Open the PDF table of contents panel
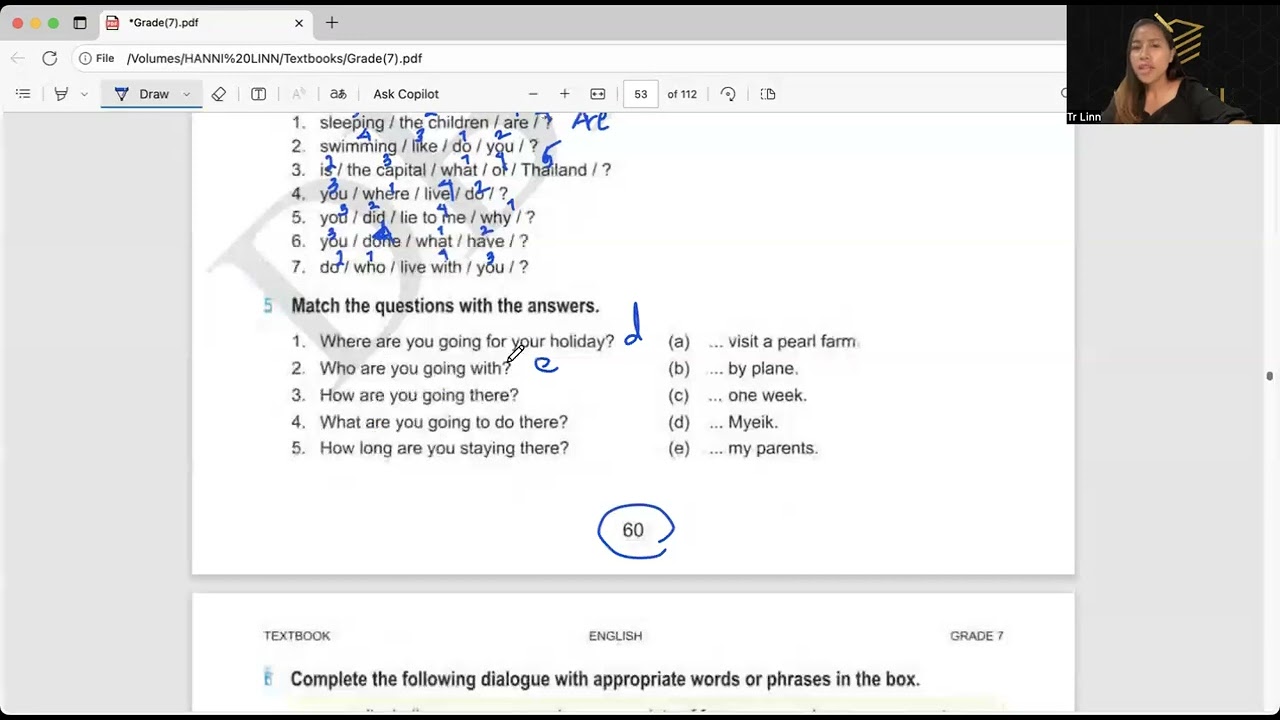The image size is (1280, 720). (23, 94)
